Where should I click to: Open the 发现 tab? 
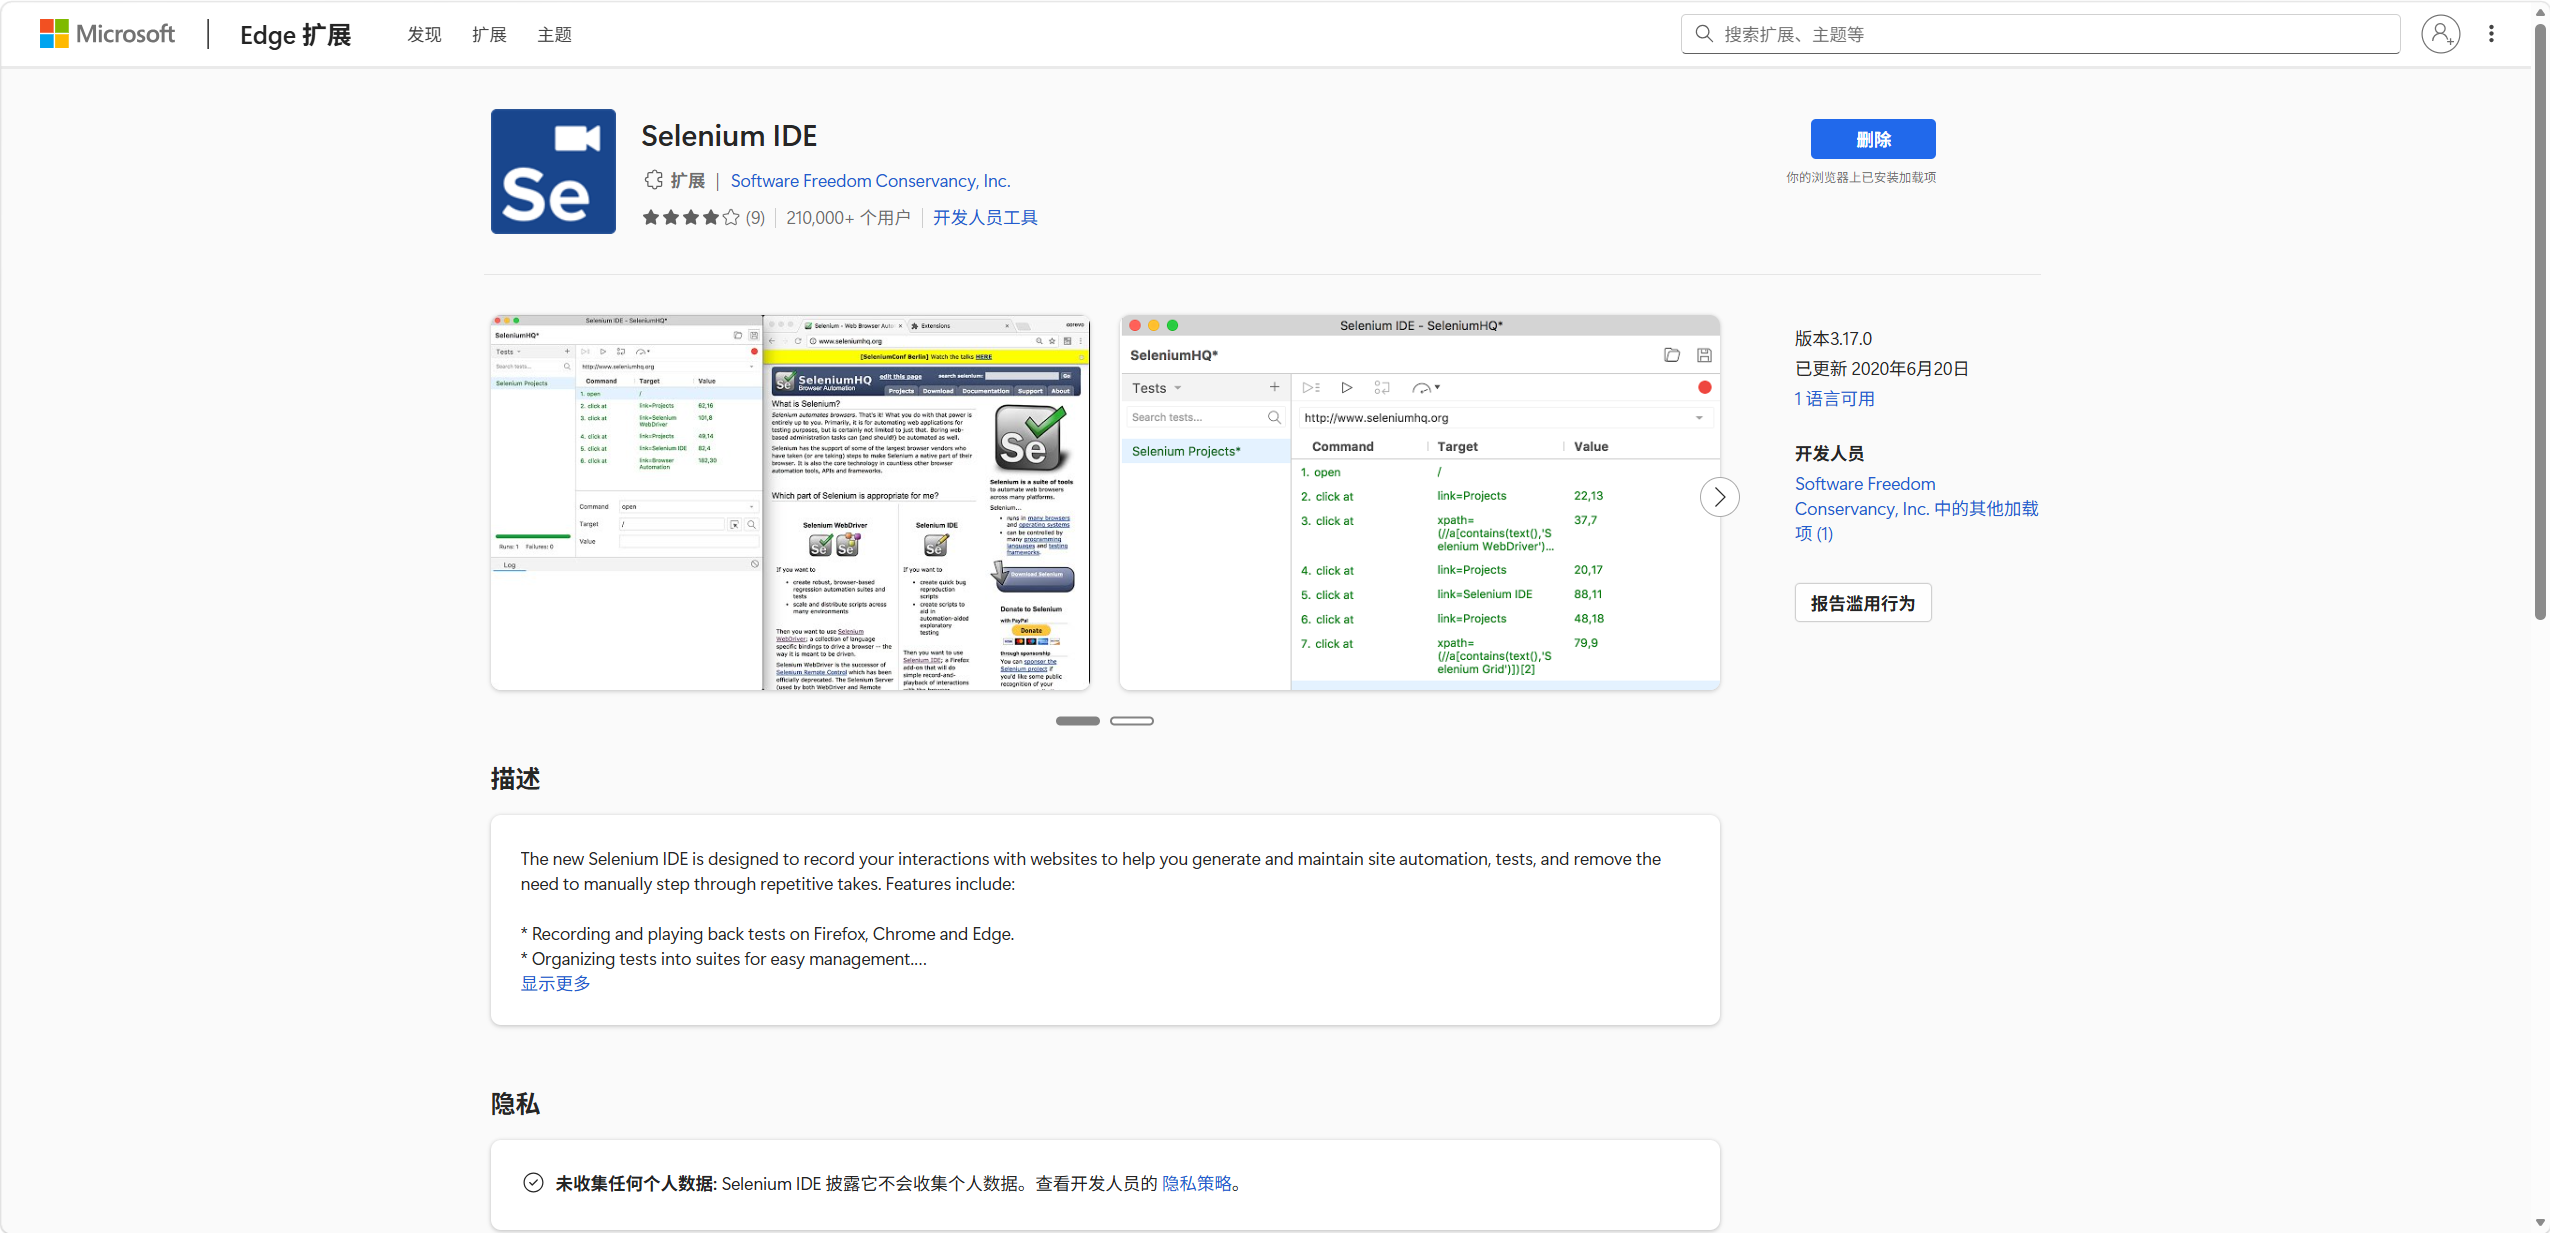pyautogui.click(x=424, y=35)
